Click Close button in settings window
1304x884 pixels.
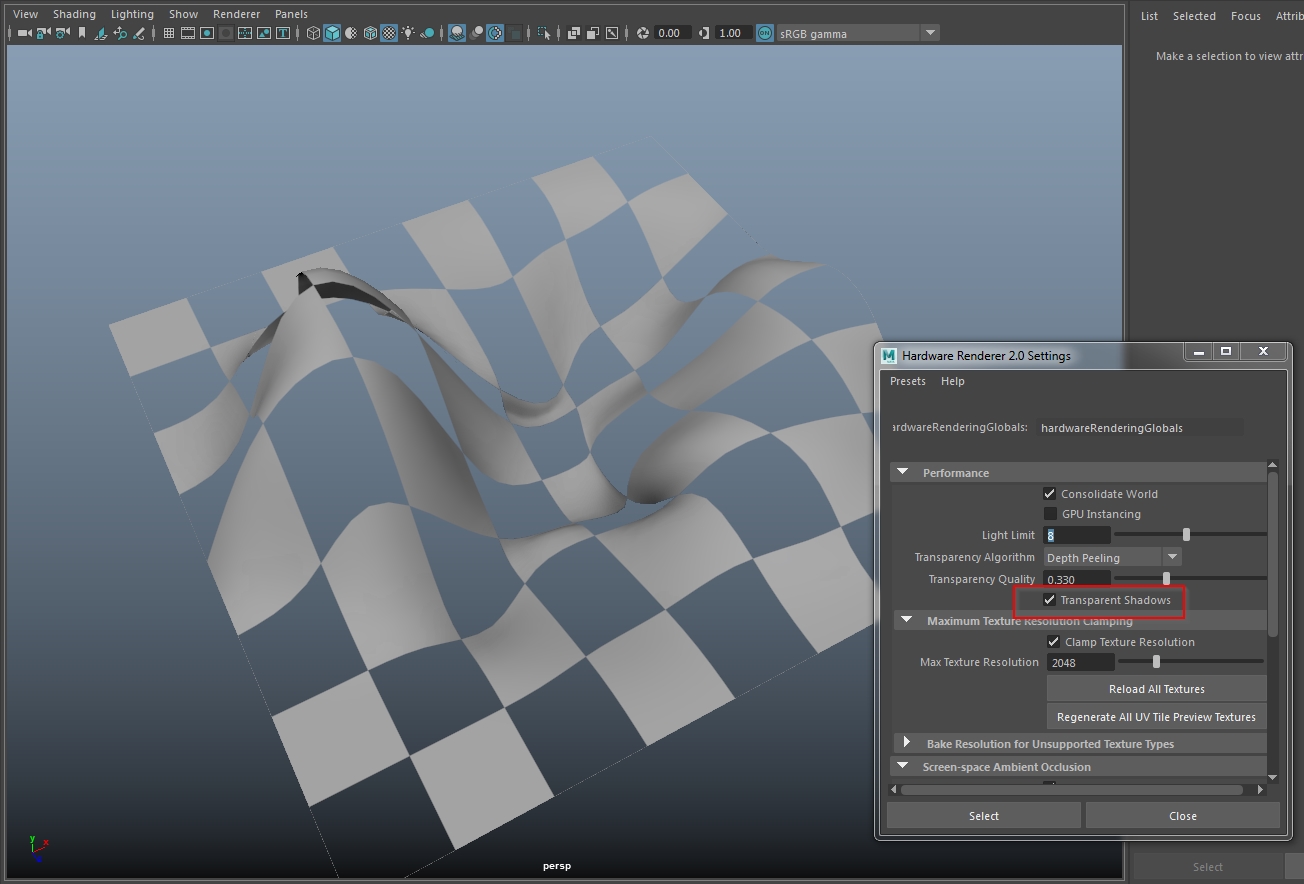pyautogui.click(x=1183, y=816)
